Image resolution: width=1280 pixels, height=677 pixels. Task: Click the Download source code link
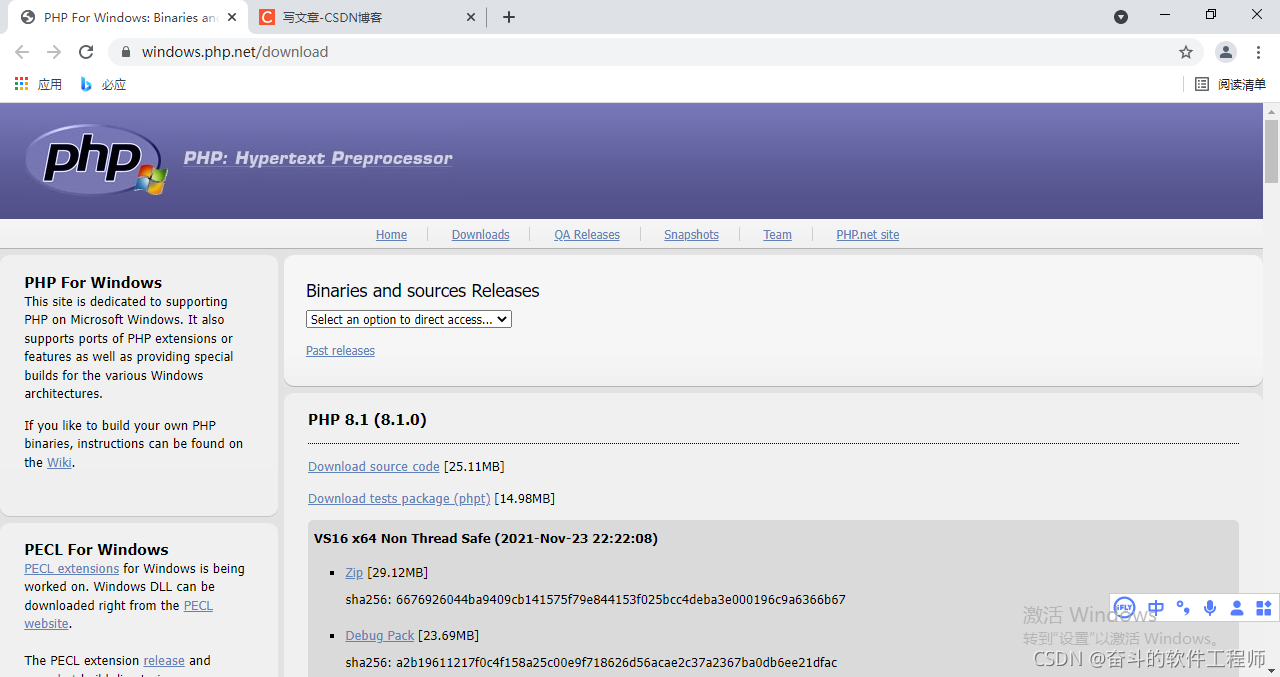coord(374,467)
